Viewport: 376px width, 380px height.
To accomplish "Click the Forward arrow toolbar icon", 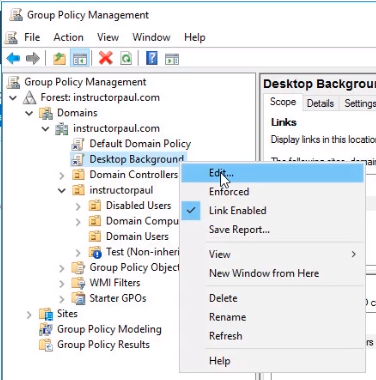I will (x=33, y=59).
